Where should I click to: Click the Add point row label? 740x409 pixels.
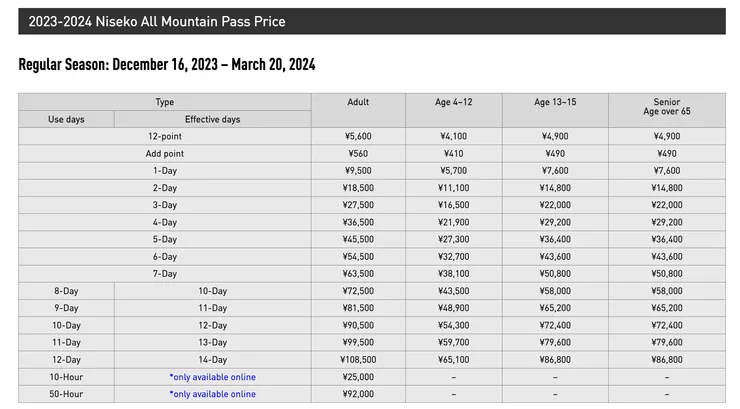point(165,154)
